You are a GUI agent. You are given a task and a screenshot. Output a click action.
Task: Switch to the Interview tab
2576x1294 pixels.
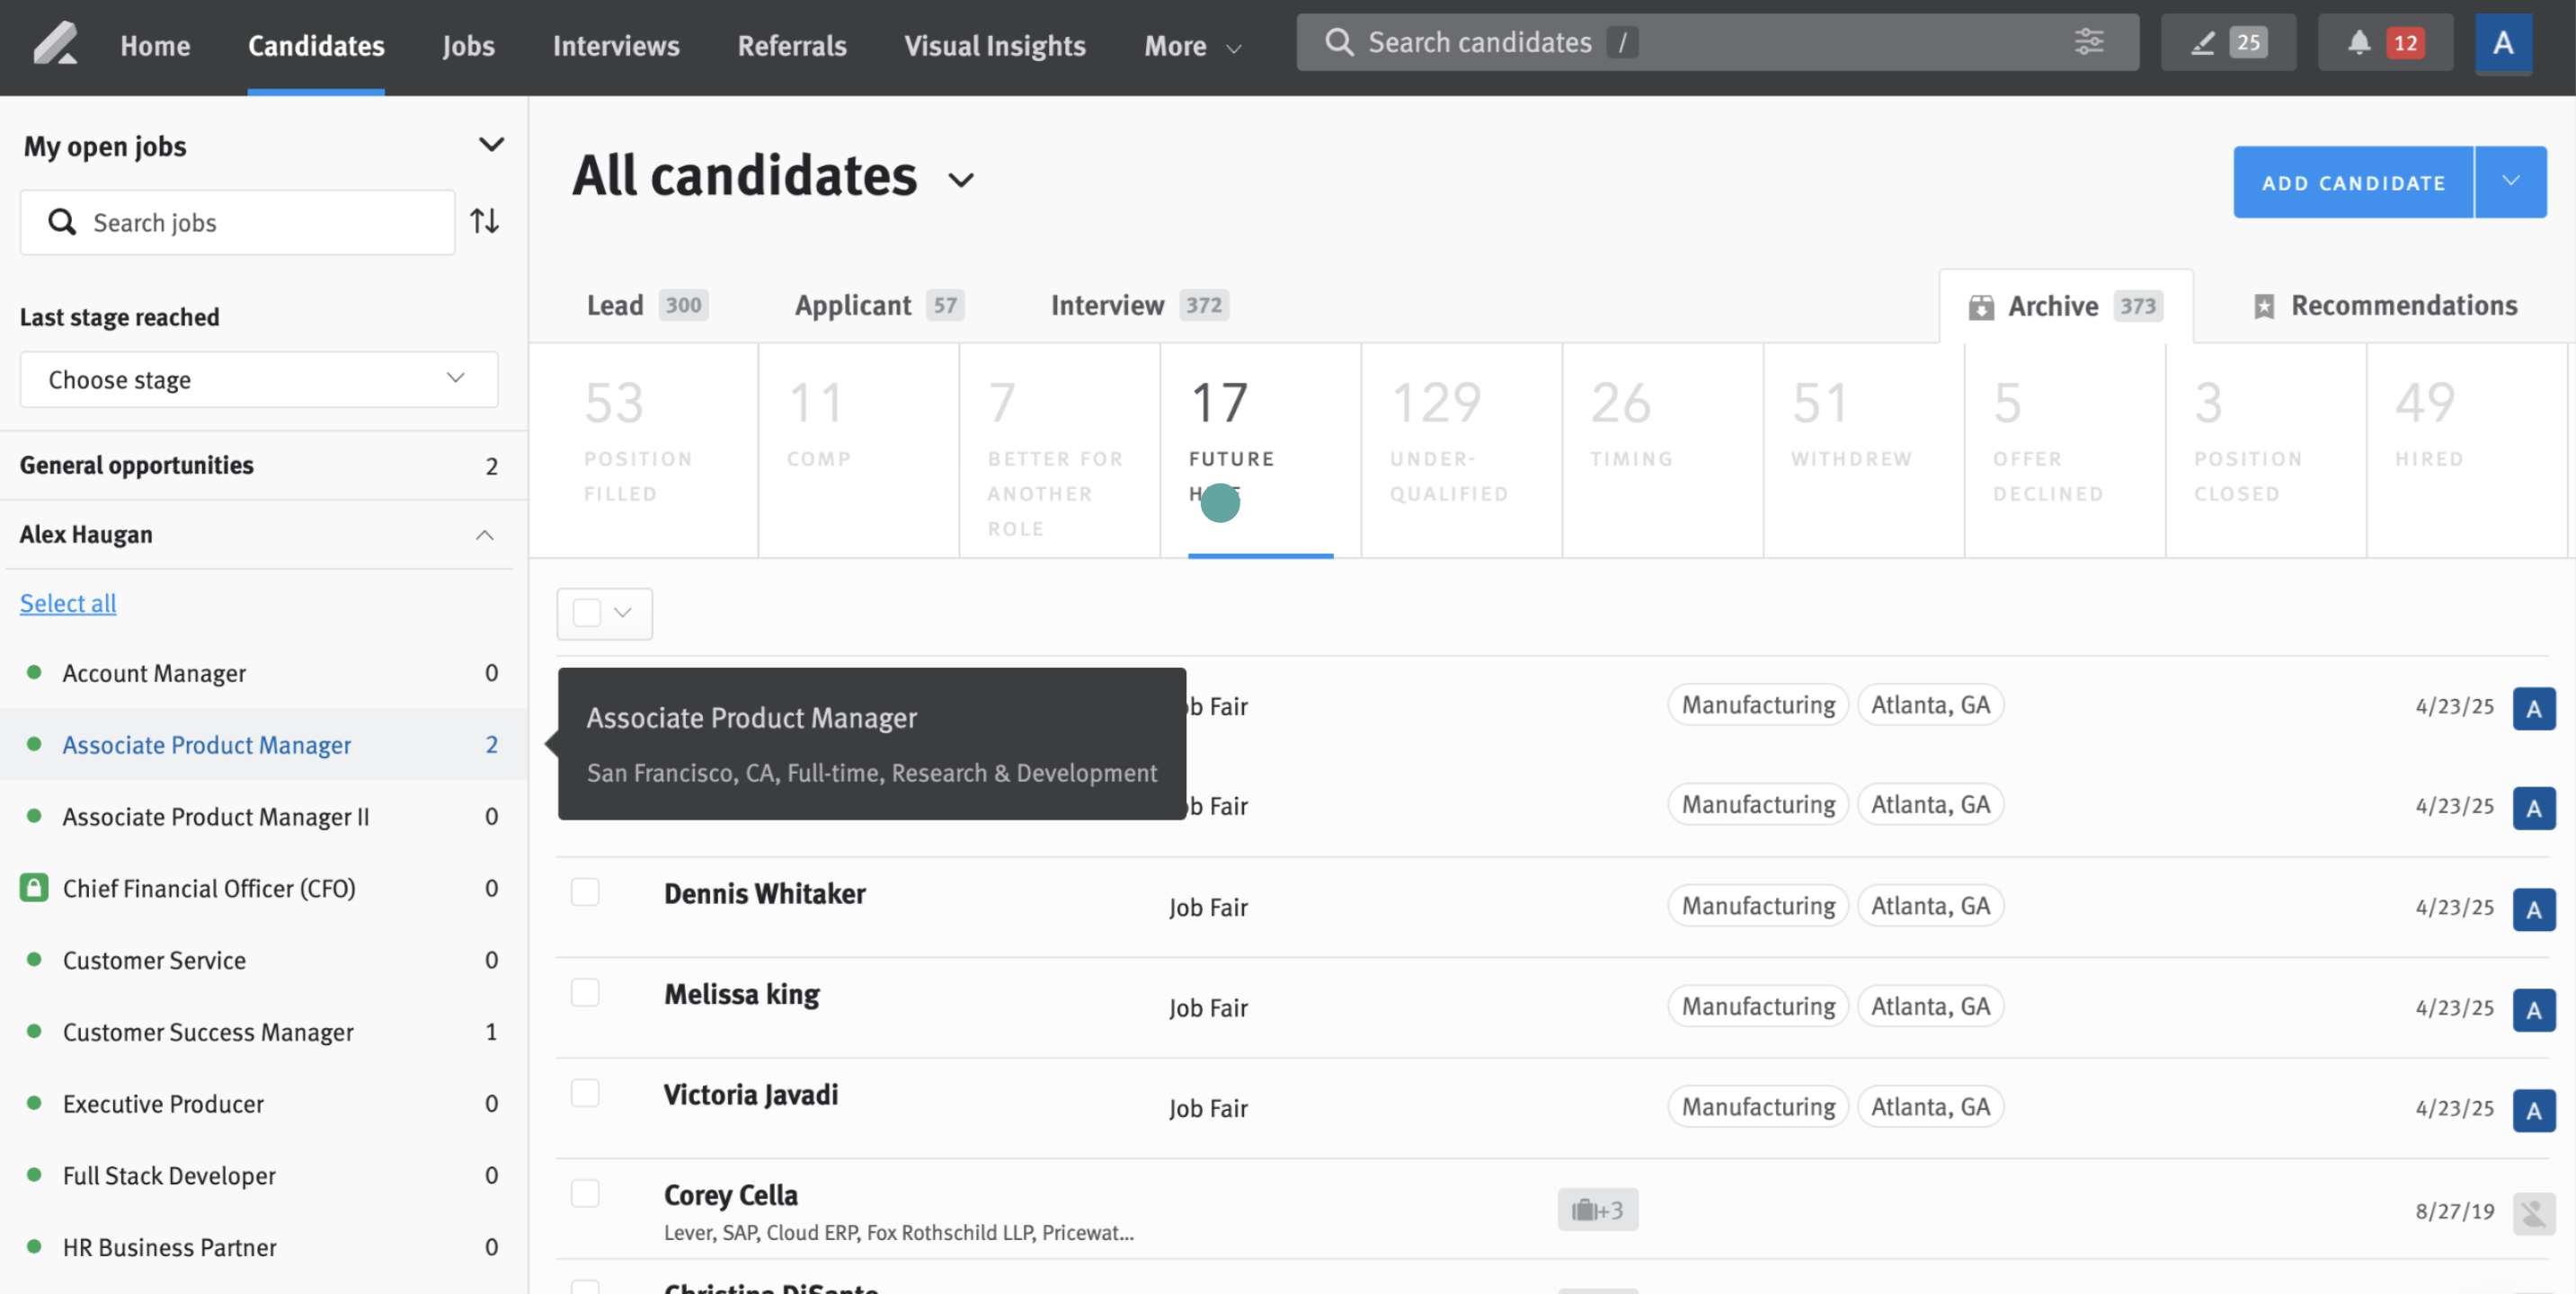1140,305
